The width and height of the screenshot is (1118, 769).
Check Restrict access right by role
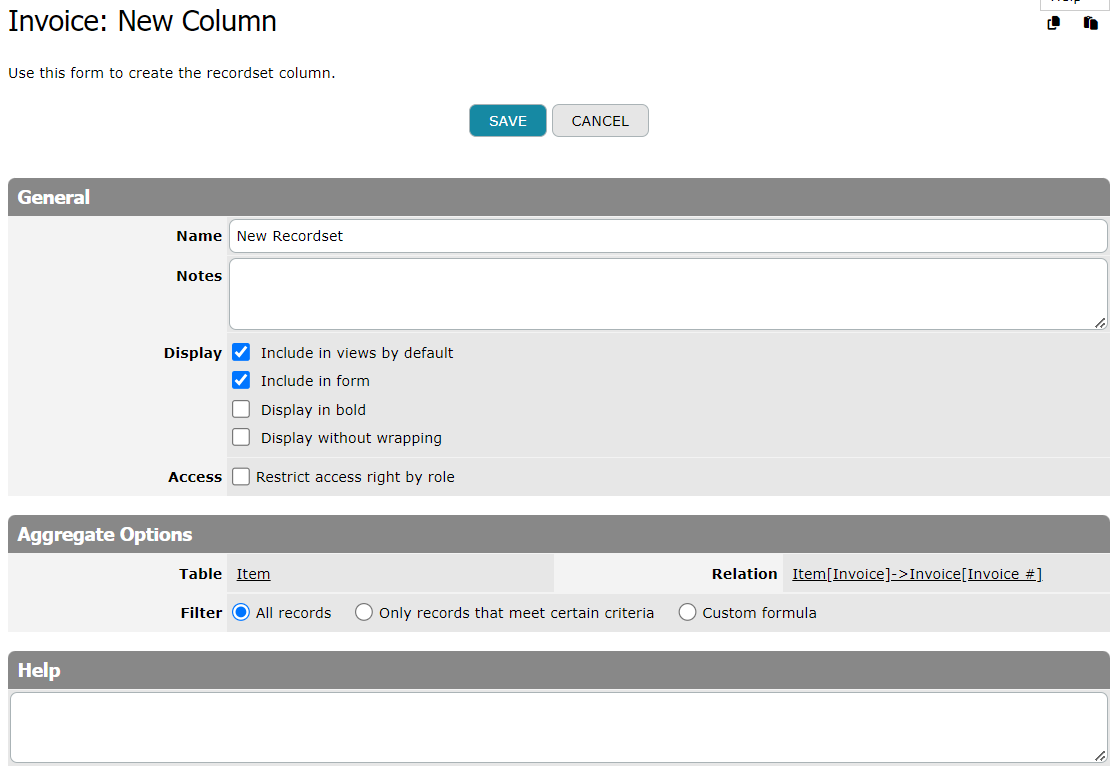click(241, 477)
